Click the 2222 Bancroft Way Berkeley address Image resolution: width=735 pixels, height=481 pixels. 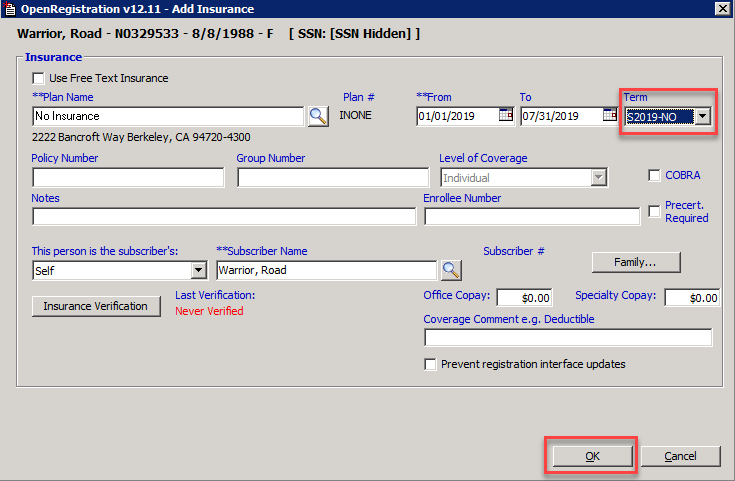(x=141, y=137)
